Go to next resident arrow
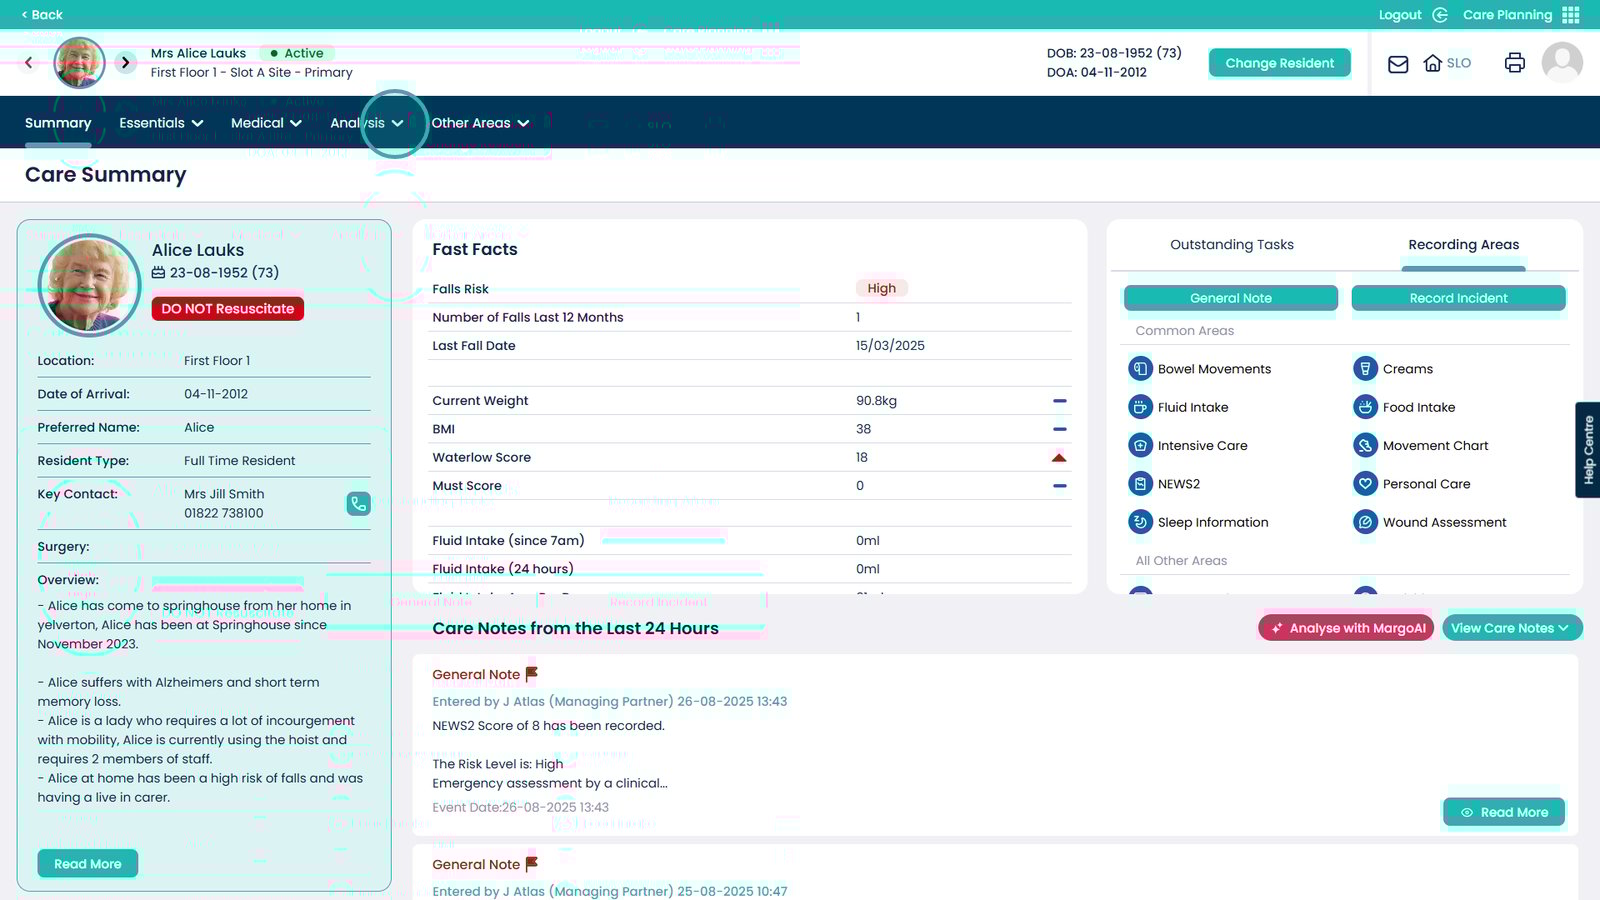Viewport: 1600px width, 900px height. pyautogui.click(x=125, y=63)
